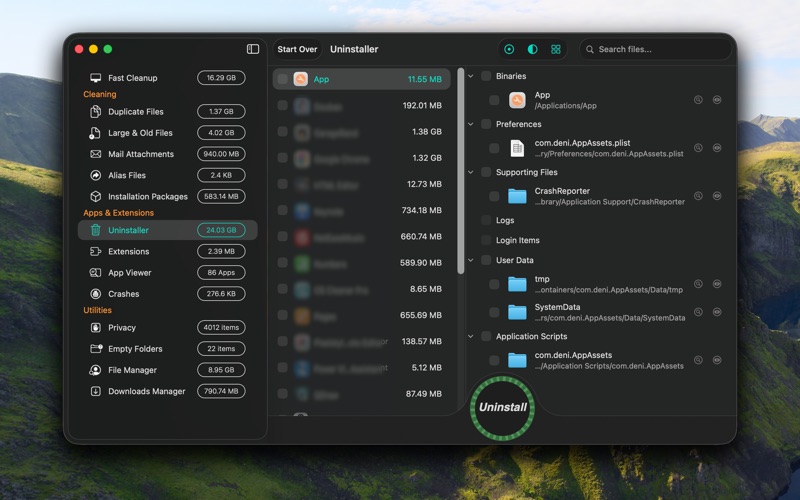Reveal CrashReporter folder with magnifier icon
The height and width of the screenshot is (500, 800).
(x=698, y=196)
